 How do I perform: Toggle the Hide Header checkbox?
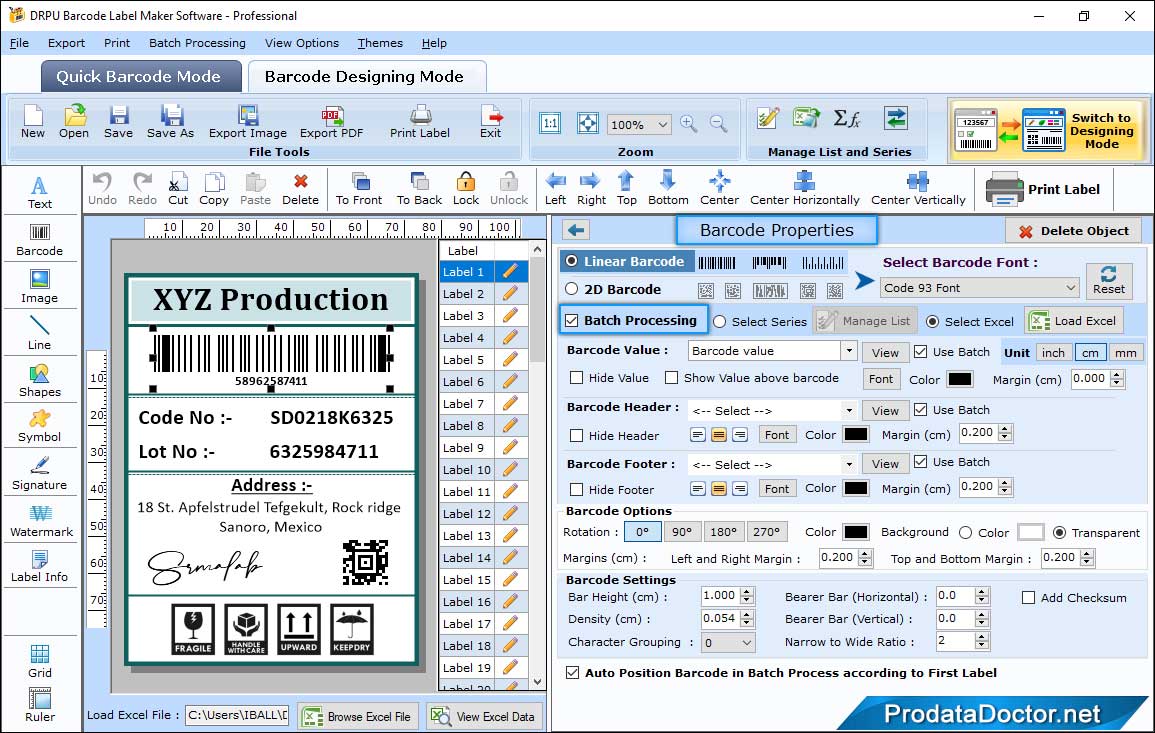[x=577, y=436]
